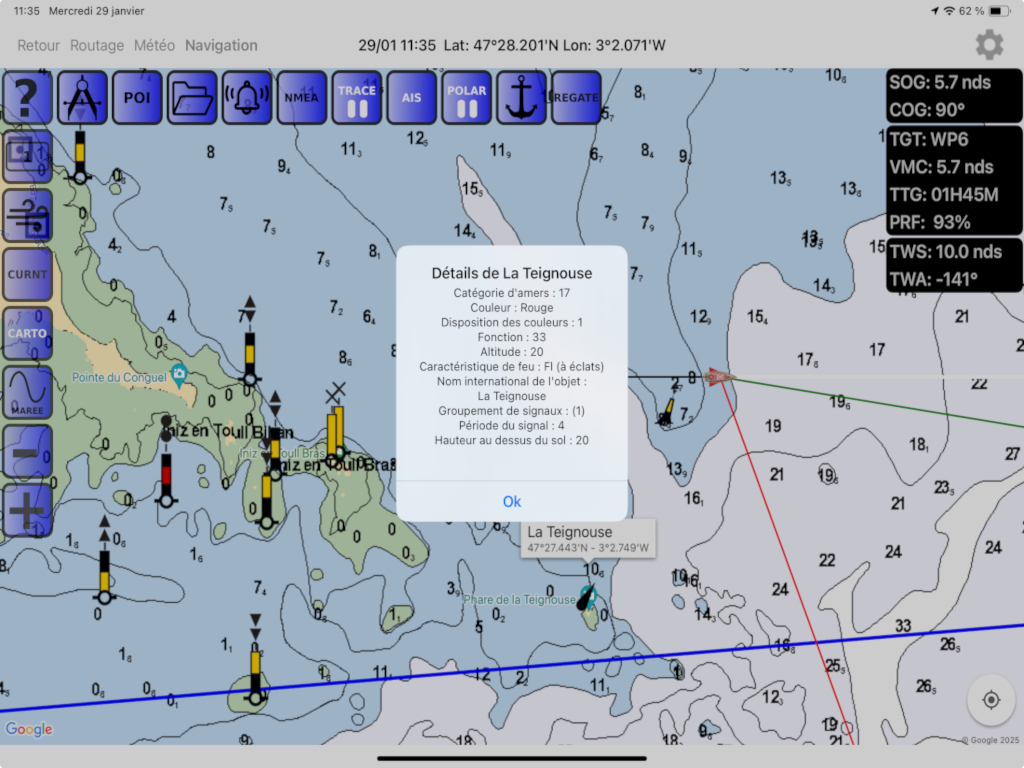Zoom out with the minus button

point(27,451)
